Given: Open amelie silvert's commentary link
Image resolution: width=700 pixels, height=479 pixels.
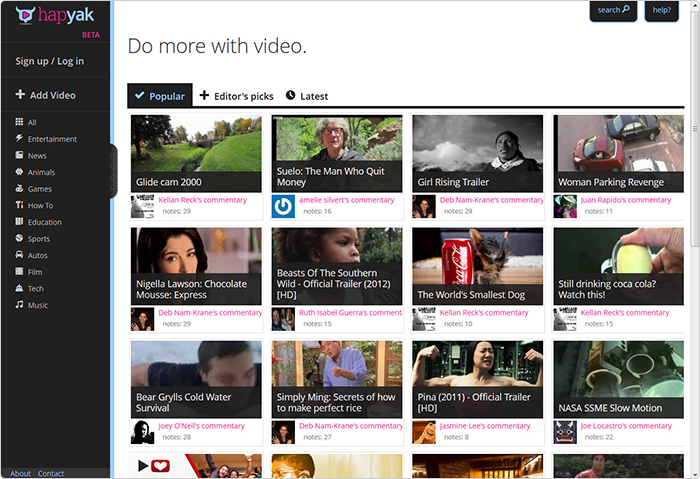Looking at the screenshot, I should [347, 200].
